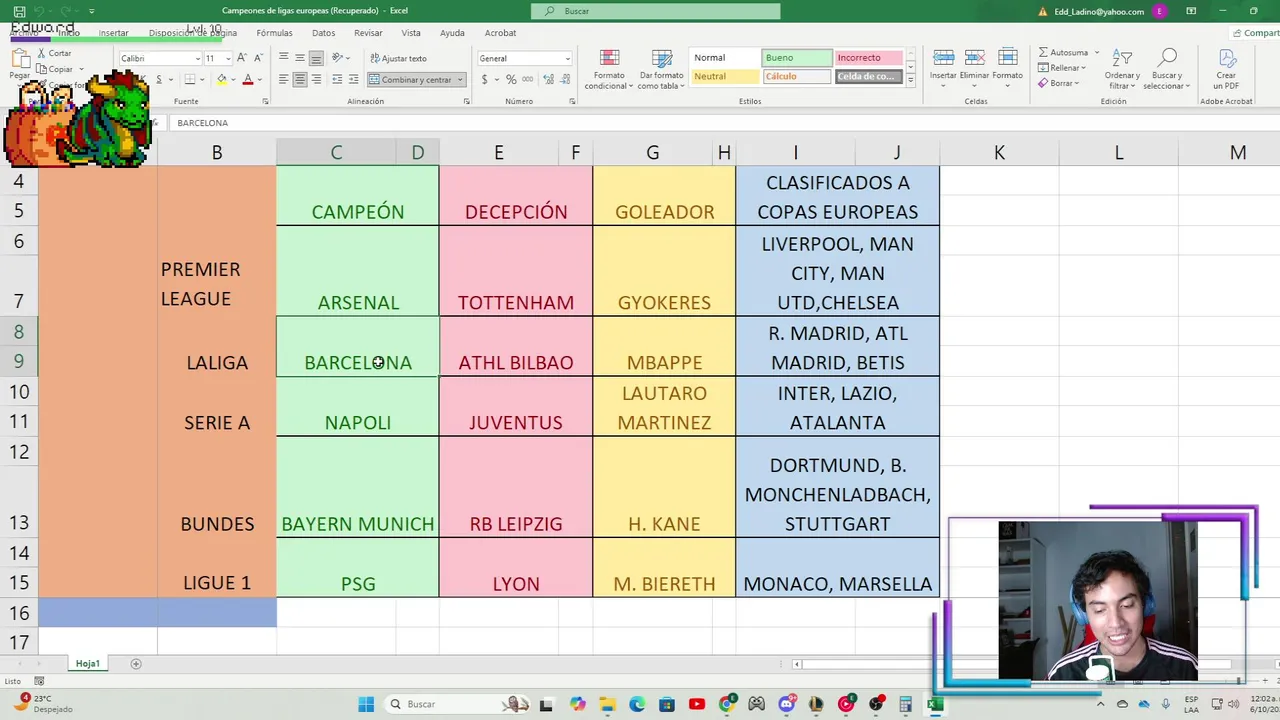This screenshot has width=1280, height=720.
Task: Open the Dar formato como tabla dropdown
Action: [662, 69]
